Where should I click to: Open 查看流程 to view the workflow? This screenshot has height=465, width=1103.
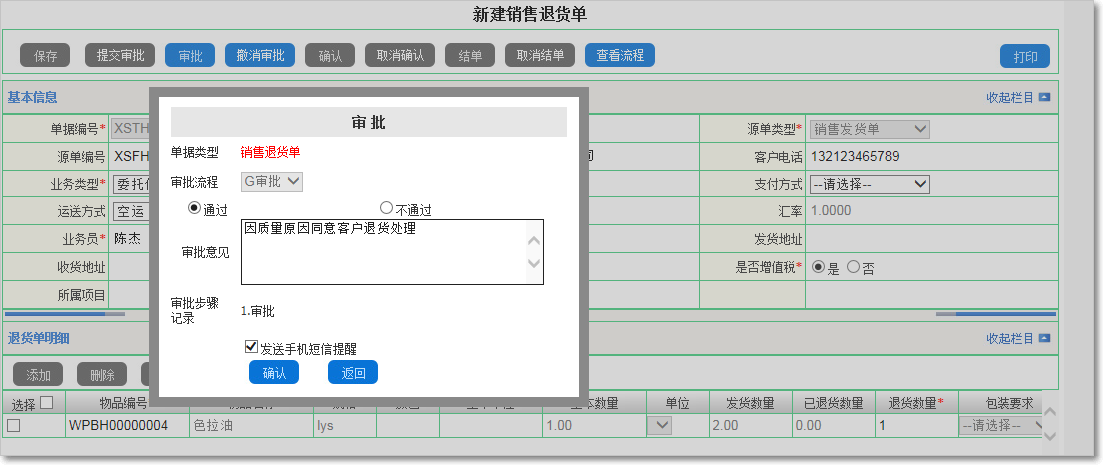[620, 56]
